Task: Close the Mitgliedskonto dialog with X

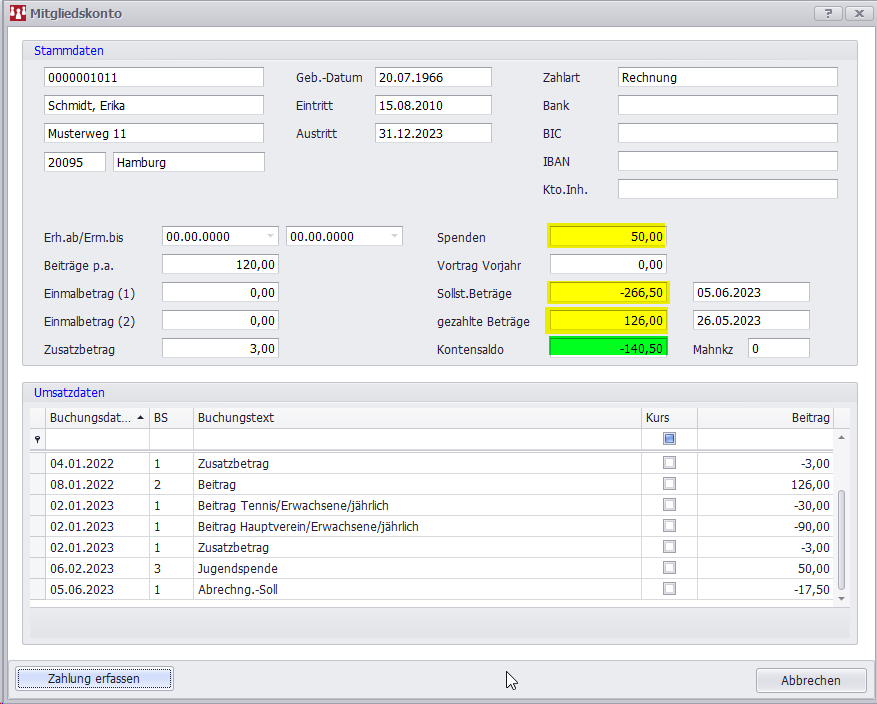Action: pos(858,13)
